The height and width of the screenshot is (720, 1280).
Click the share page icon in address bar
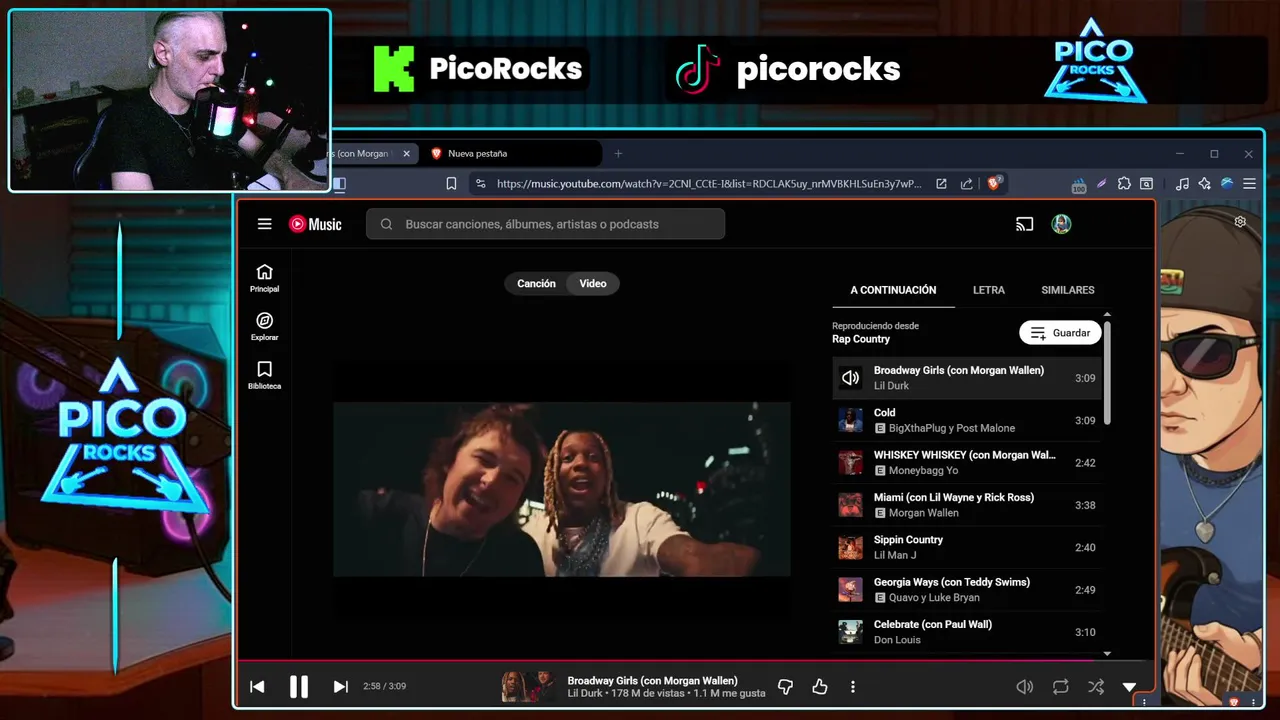[966, 184]
